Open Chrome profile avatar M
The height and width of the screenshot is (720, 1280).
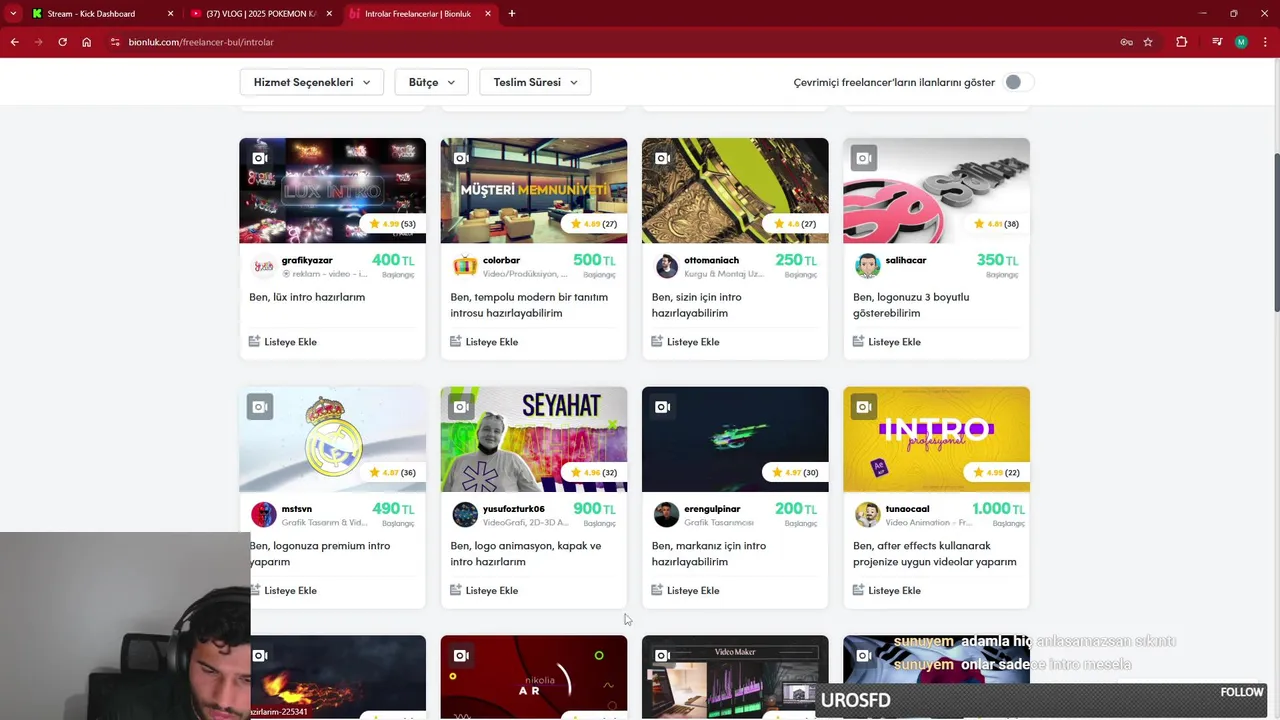tap(1241, 42)
